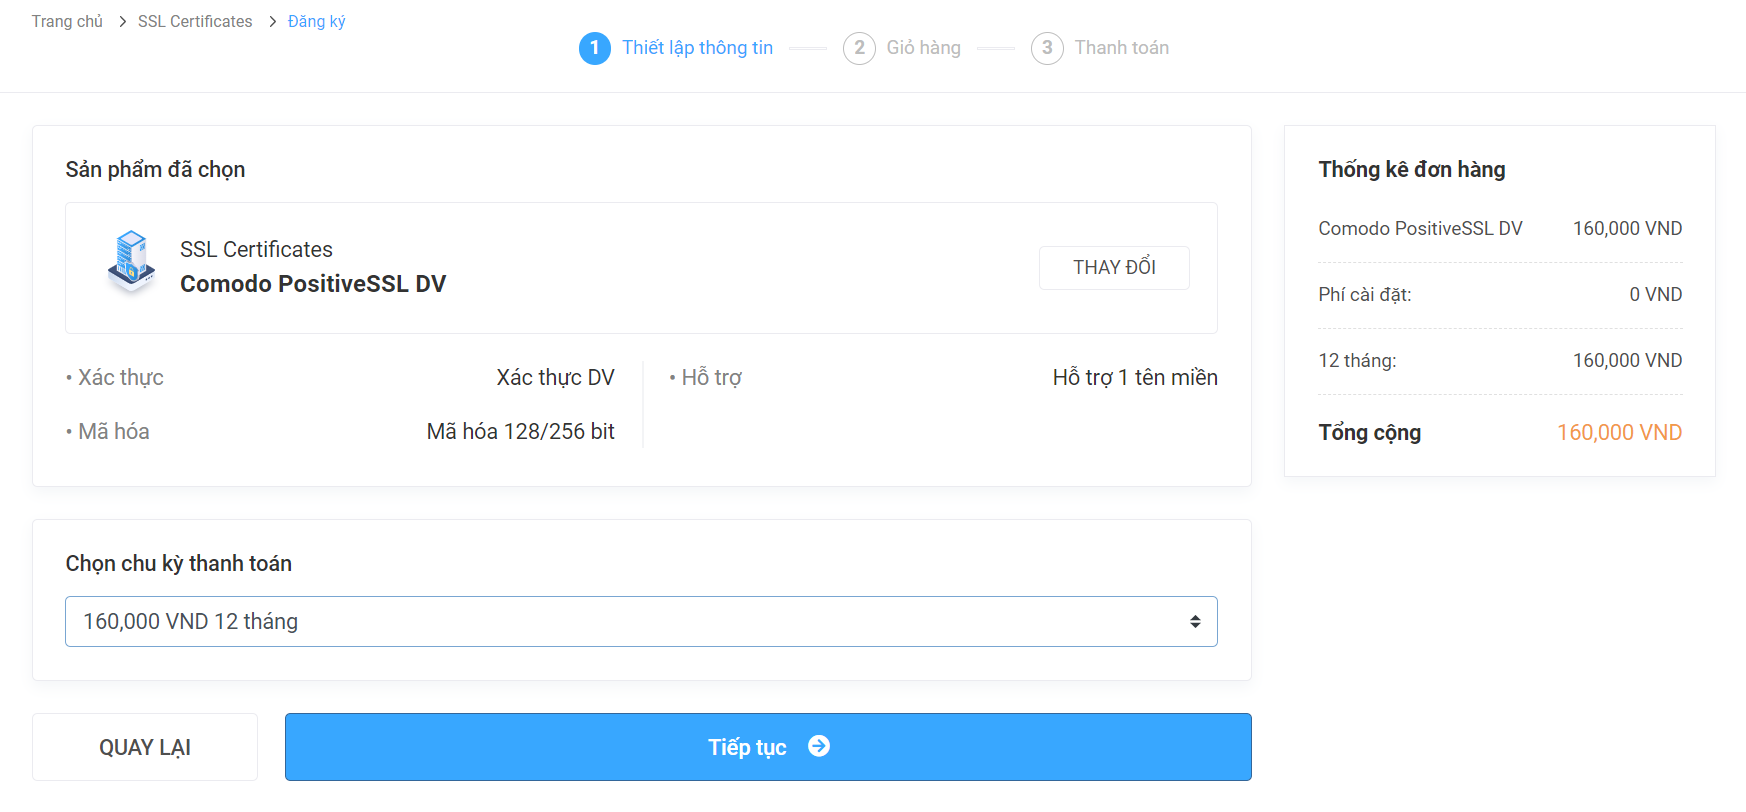
Task: Click the THAY ĐỔI button
Action: tap(1114, 268)
